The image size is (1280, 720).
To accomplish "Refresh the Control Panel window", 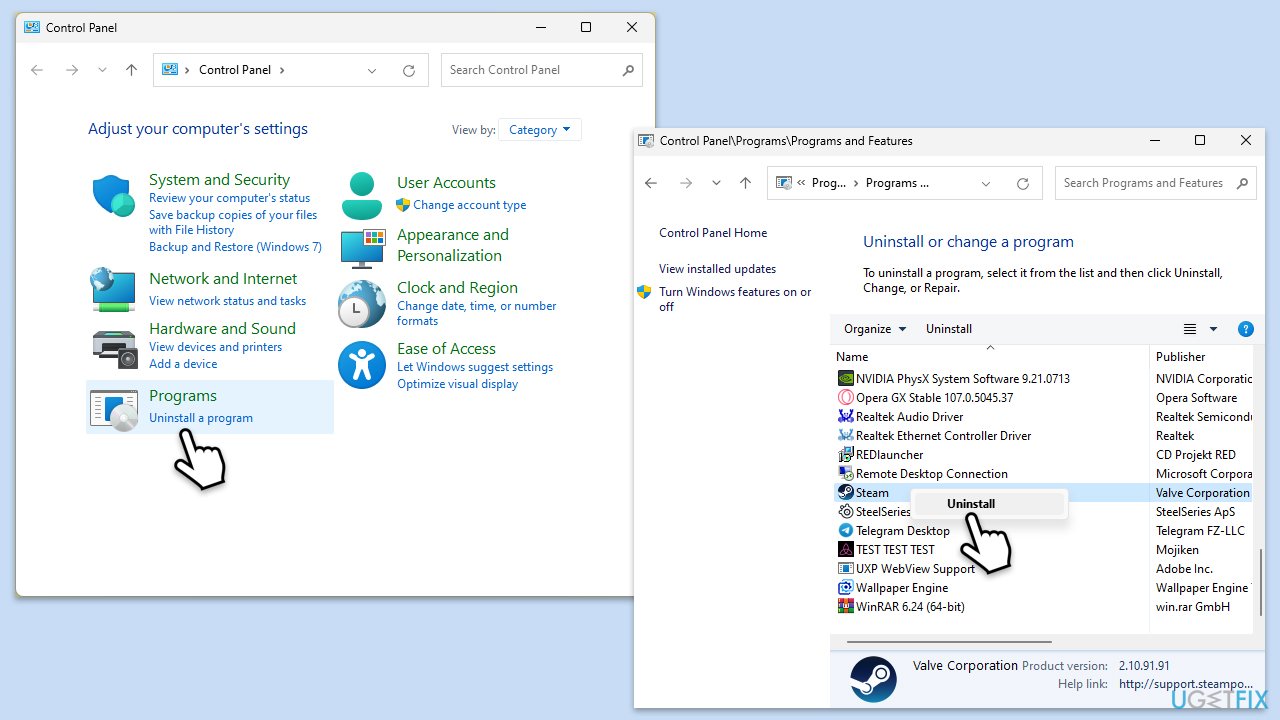I will point(408,70).
